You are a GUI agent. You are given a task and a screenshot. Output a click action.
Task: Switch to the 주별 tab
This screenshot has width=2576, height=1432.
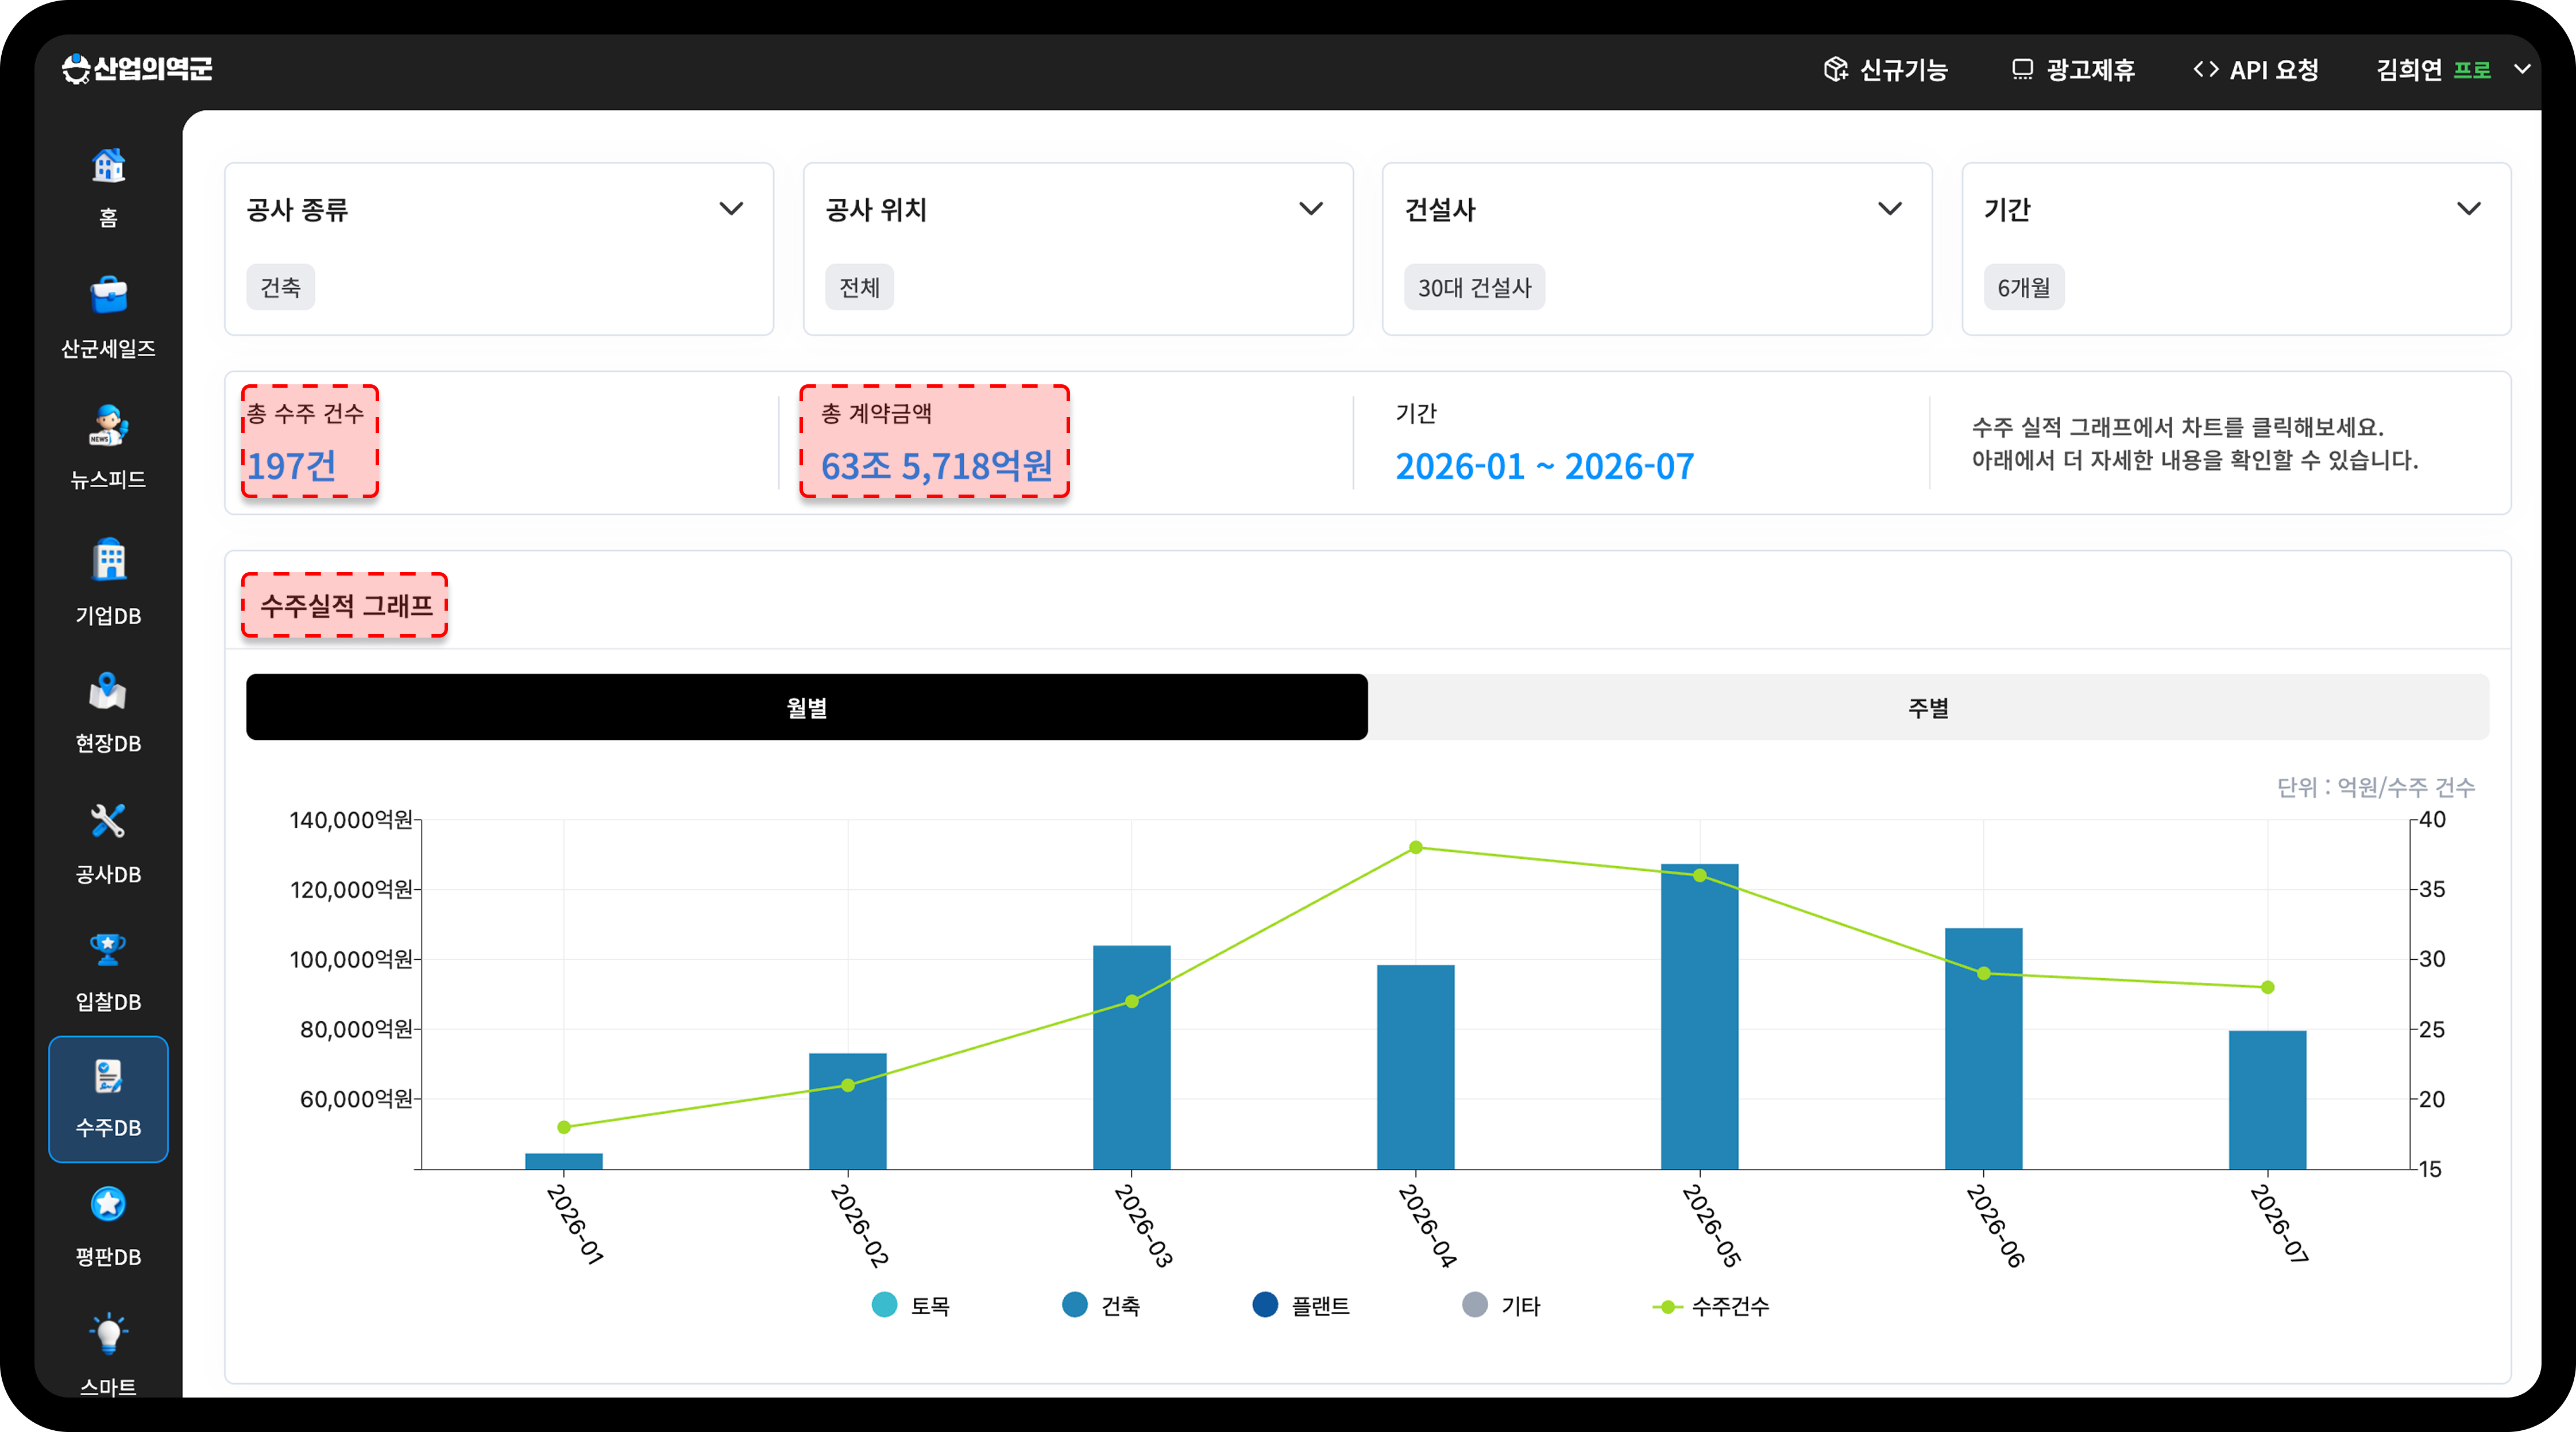[1929, 707]
